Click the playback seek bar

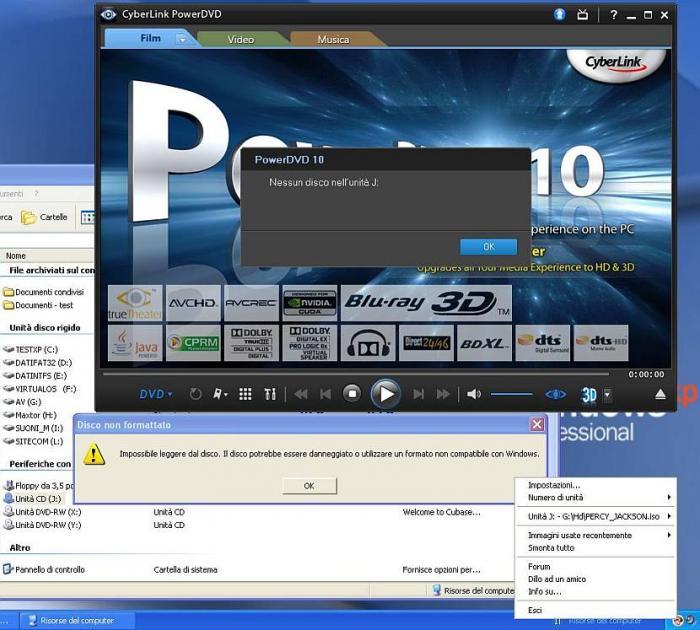356,374
